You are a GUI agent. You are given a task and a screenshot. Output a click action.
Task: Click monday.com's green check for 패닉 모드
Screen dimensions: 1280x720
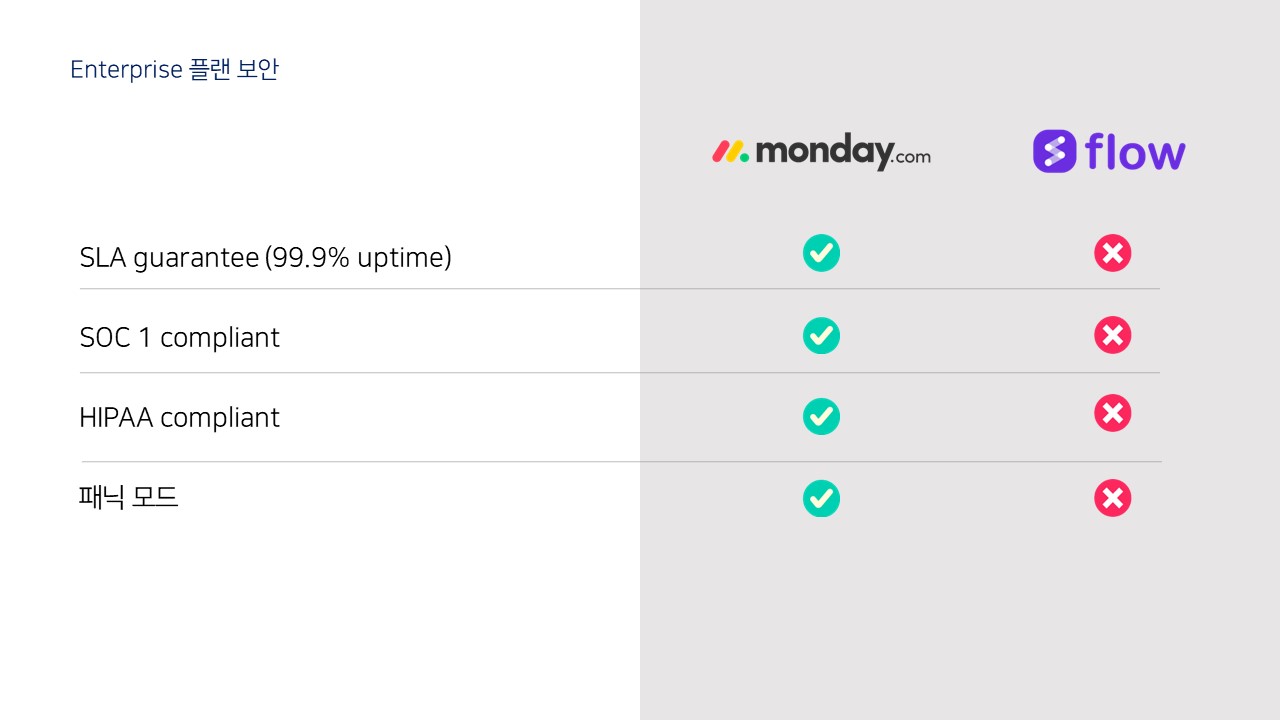[x=821, y=498]
